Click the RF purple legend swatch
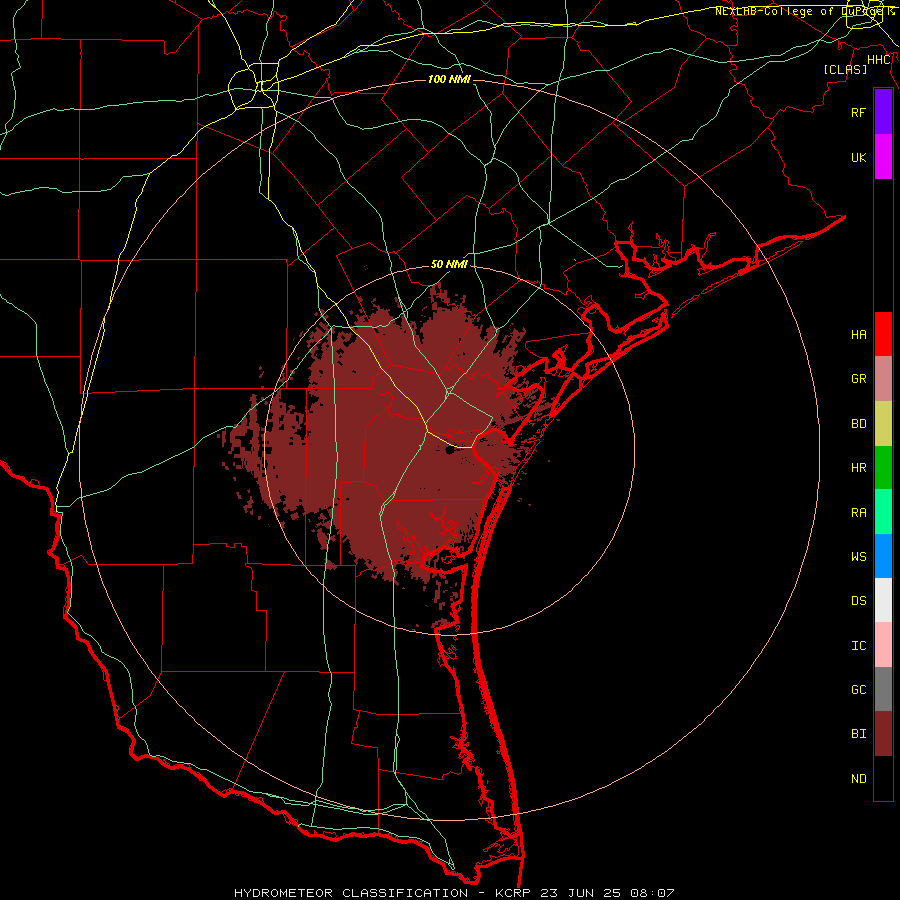This screenshot has width=900, height=900. pos(883,112)
